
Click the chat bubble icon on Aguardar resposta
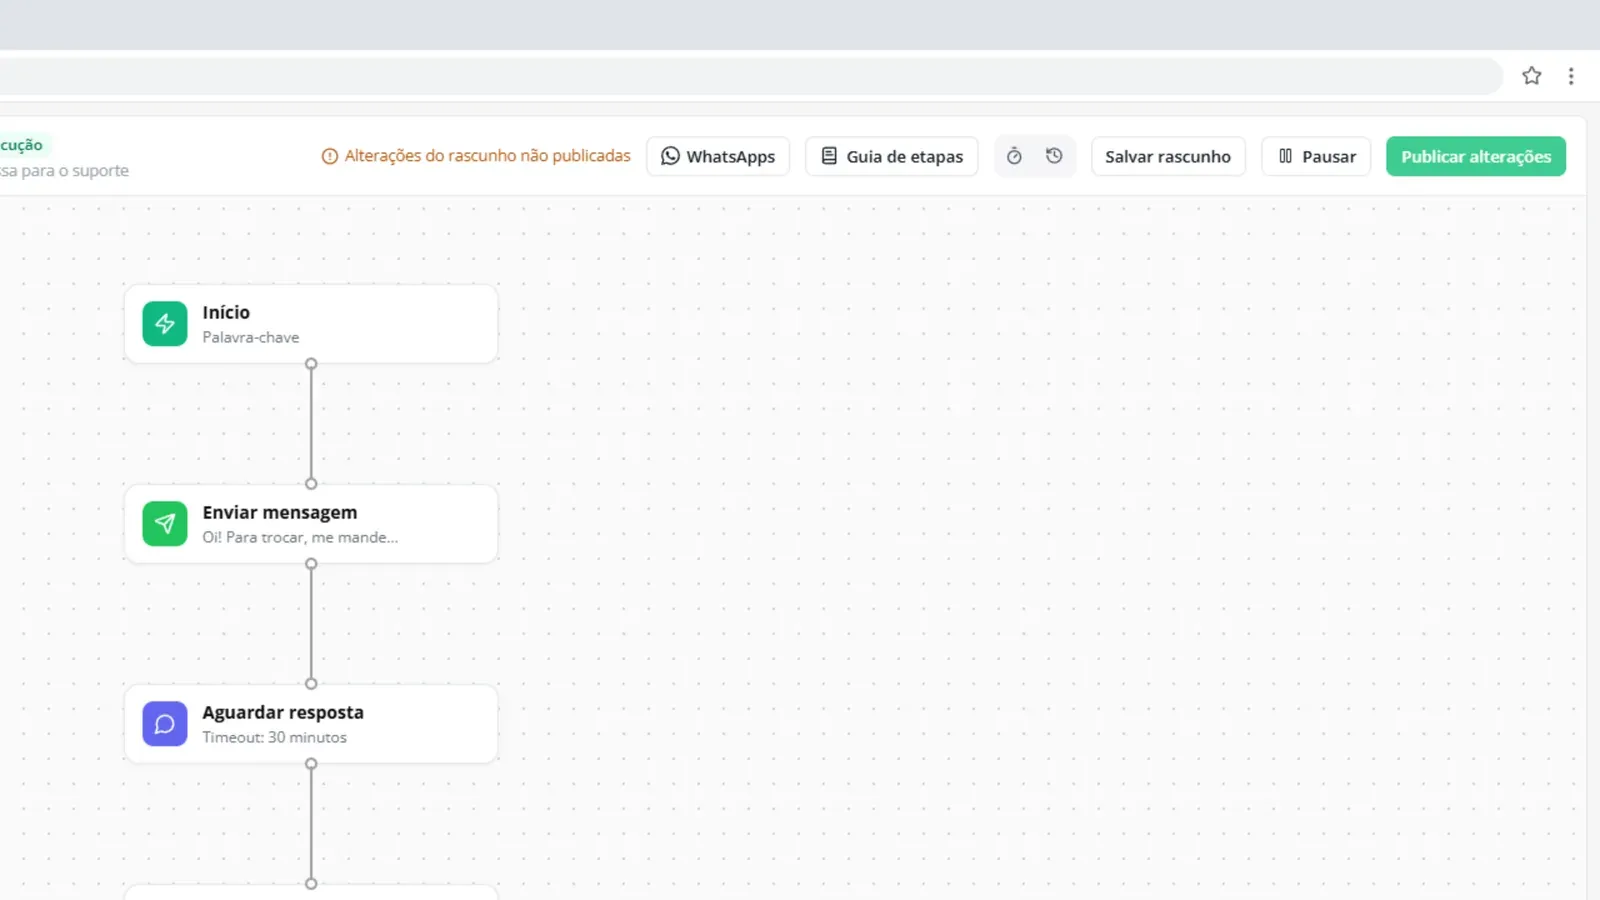click(x=165, y=724)
